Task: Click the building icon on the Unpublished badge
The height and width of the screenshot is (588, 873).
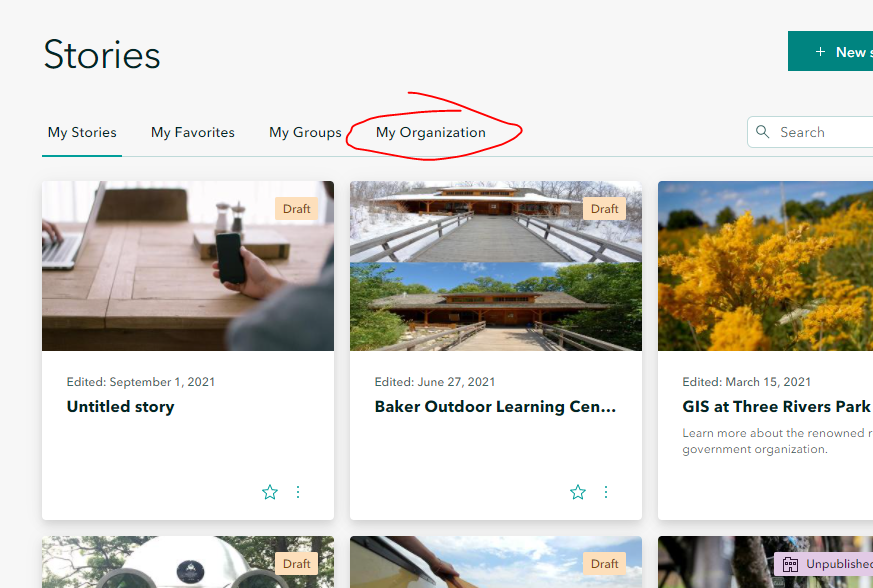Action: (790, 564)
